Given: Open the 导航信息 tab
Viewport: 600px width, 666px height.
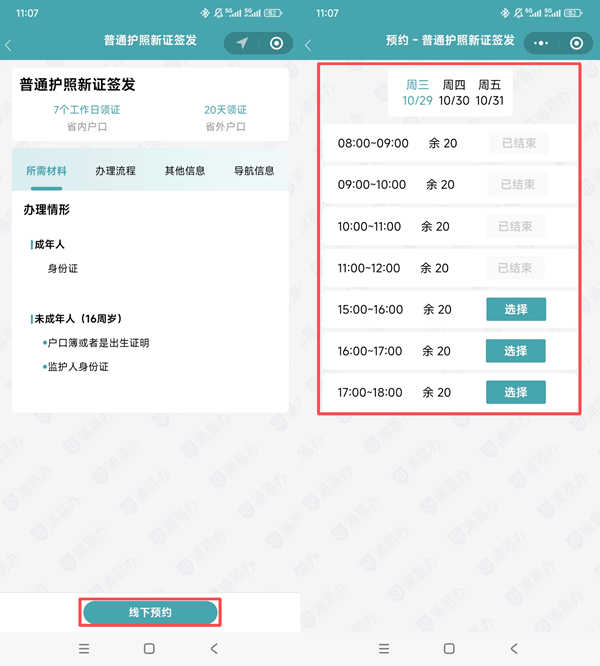Looking at the screenshot, I should tap(254, 171).
